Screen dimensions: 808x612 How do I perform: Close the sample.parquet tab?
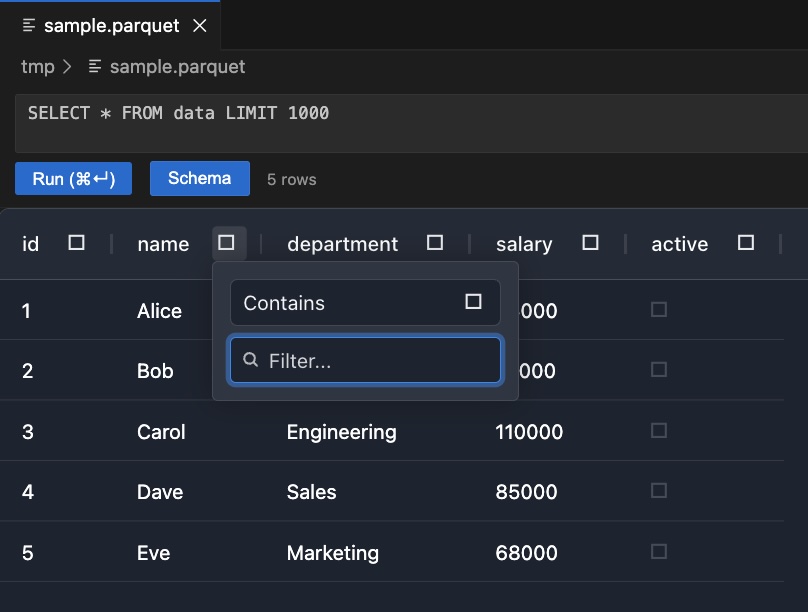[x=199, y=25]
